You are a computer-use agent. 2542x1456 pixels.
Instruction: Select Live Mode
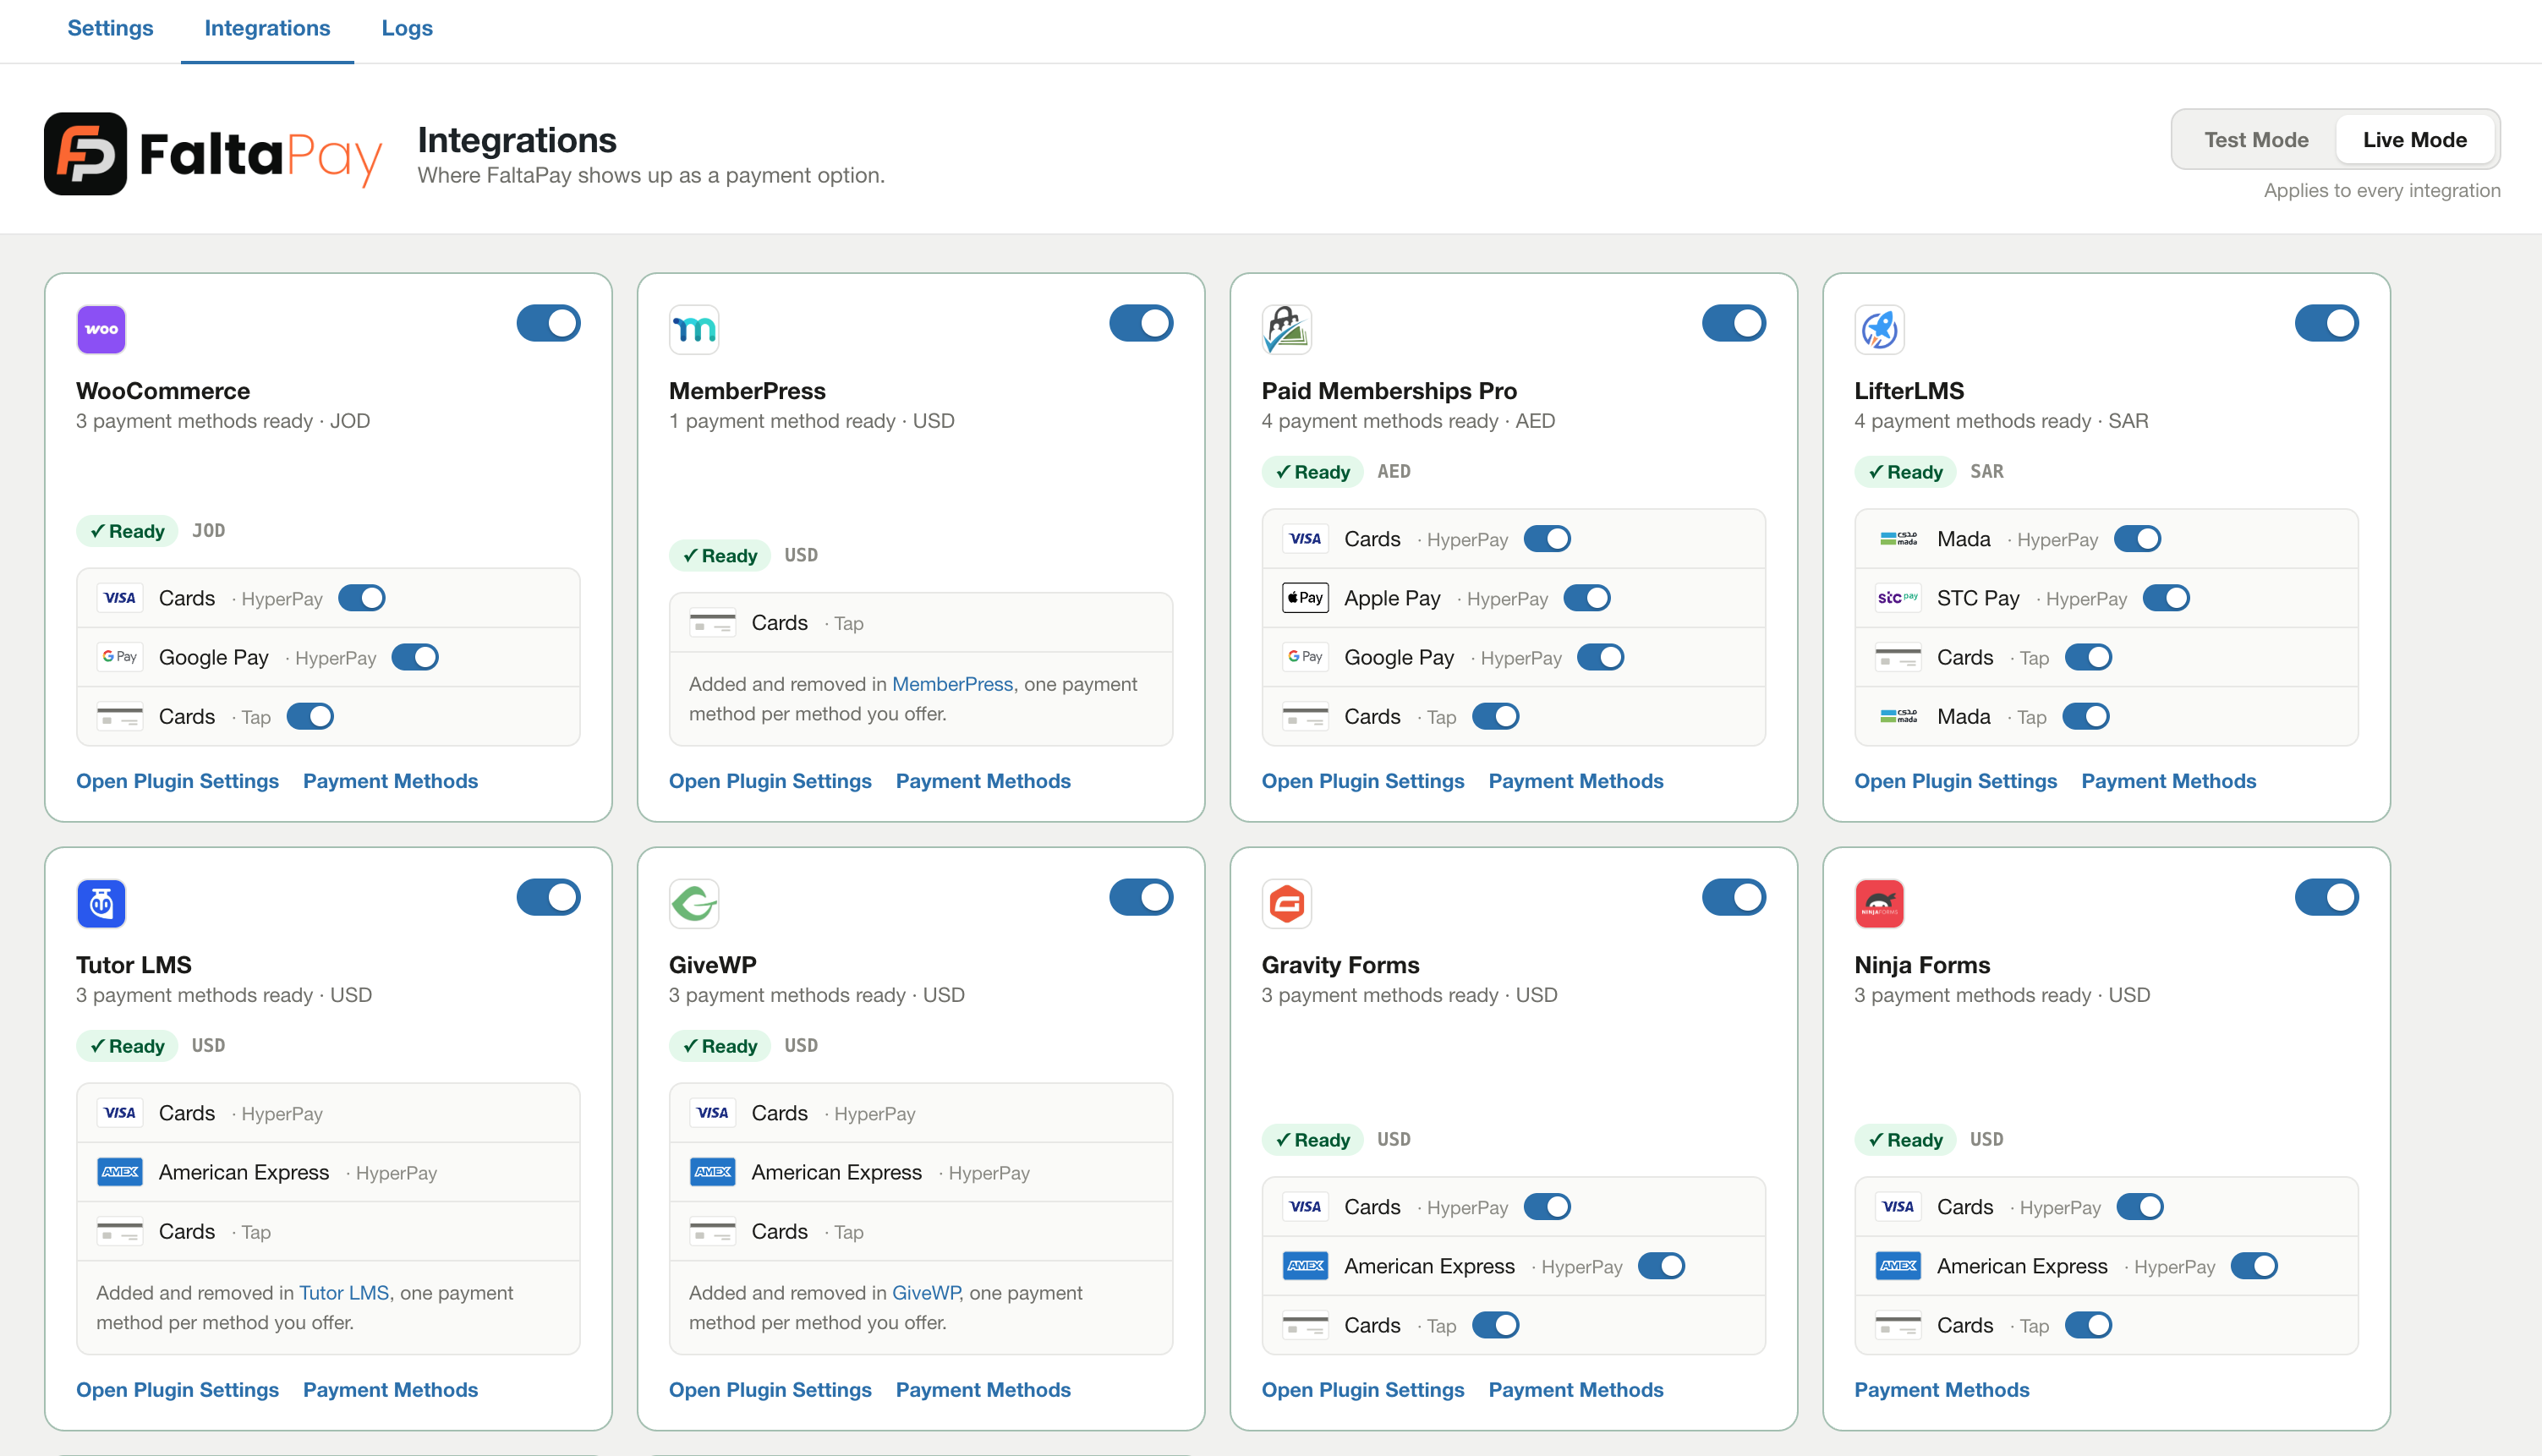(2414, 140)
